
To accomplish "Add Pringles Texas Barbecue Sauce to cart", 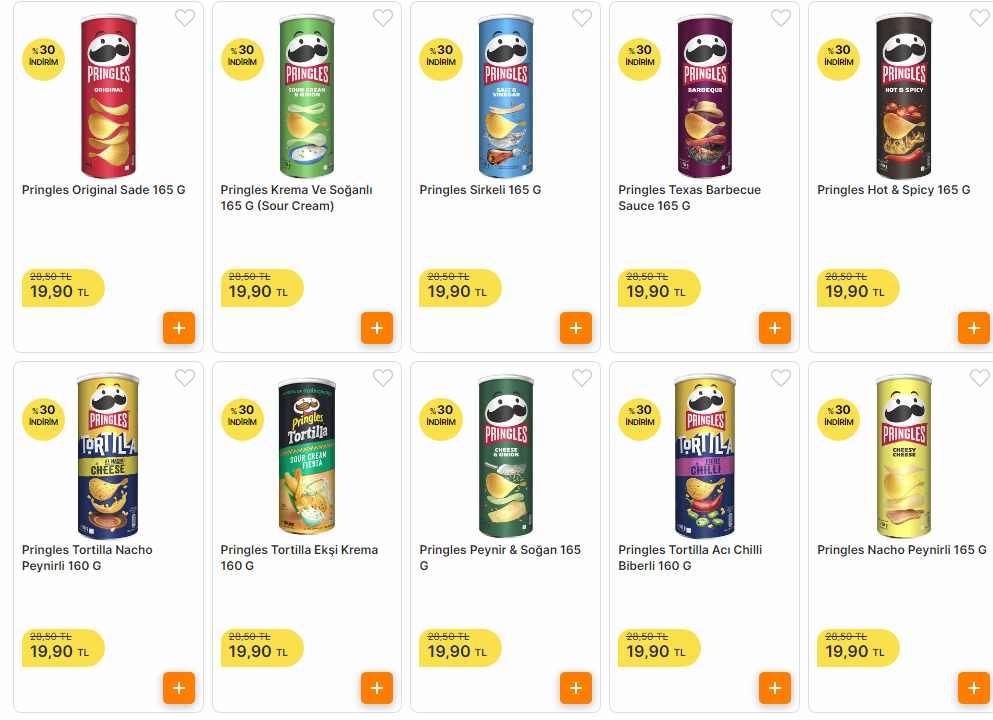I will click(x=775, y=328).
